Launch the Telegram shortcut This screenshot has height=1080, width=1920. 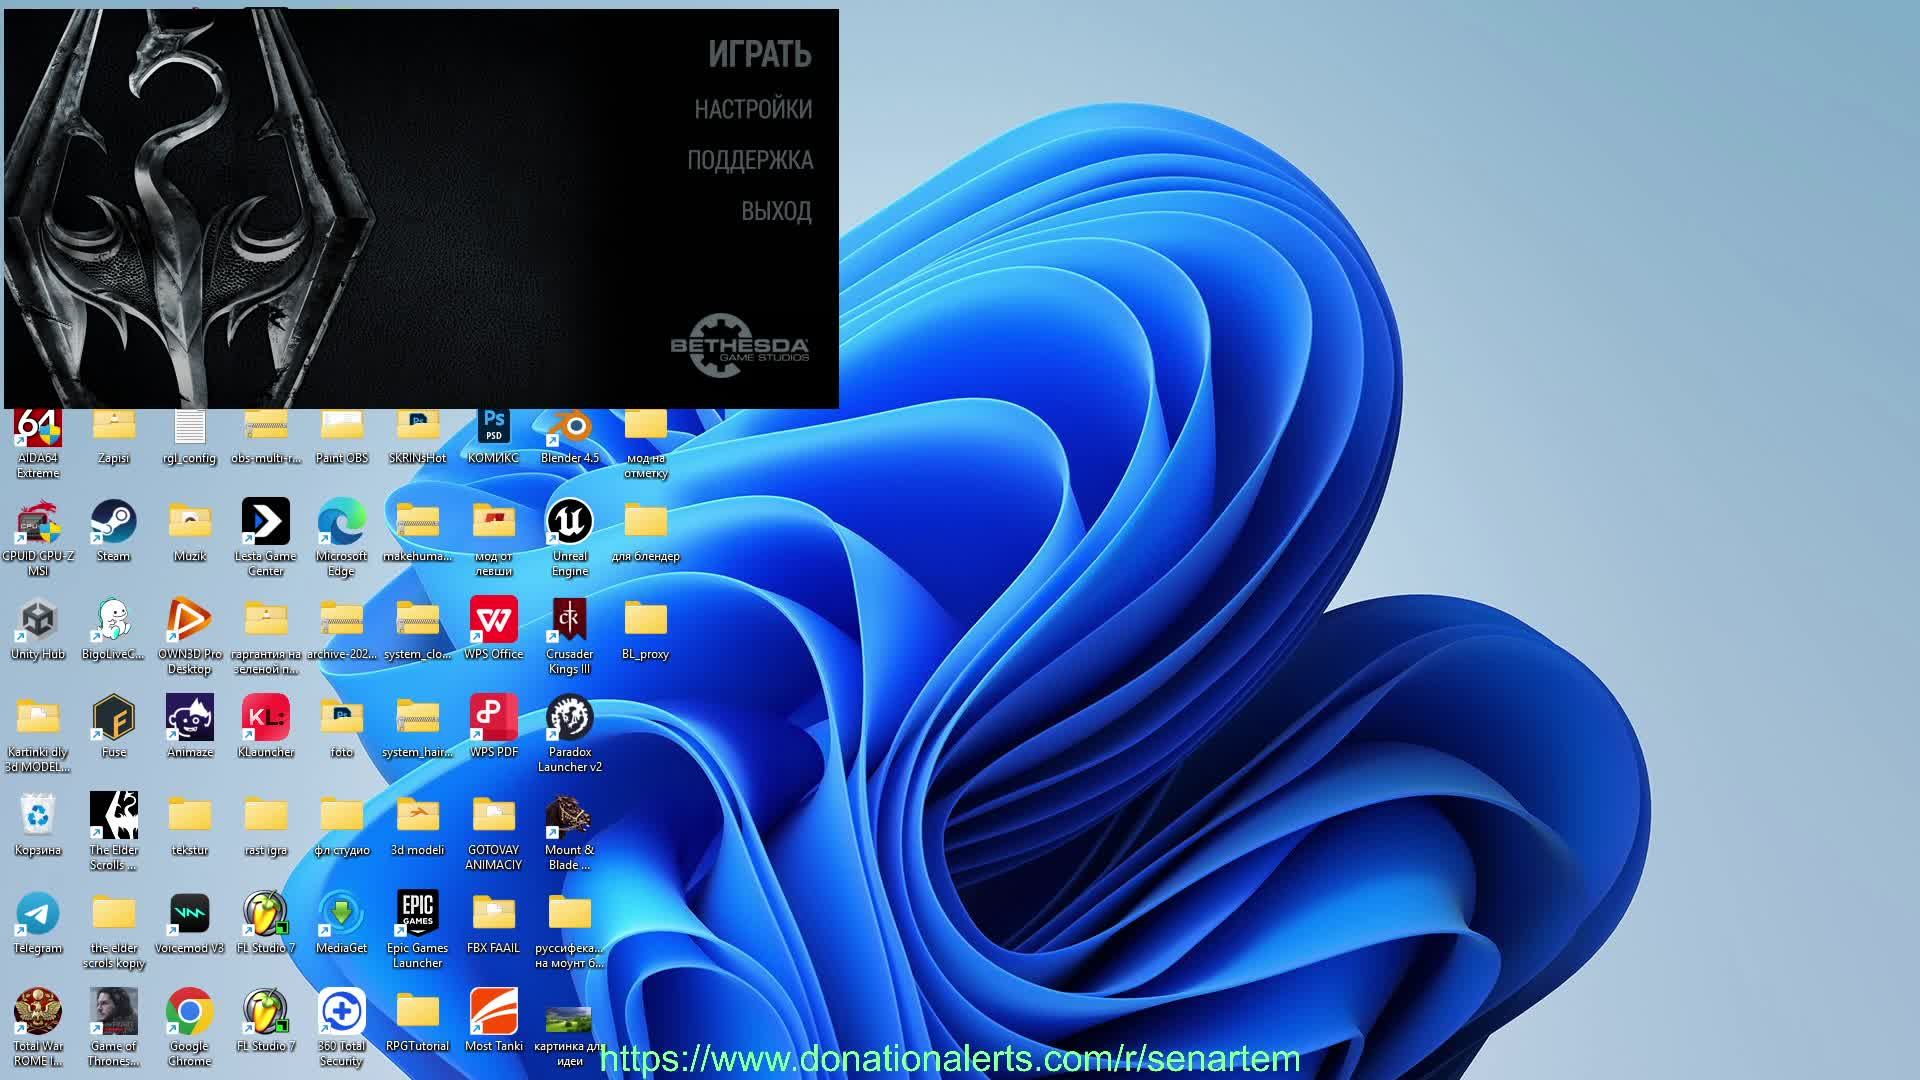click(38, 923)
